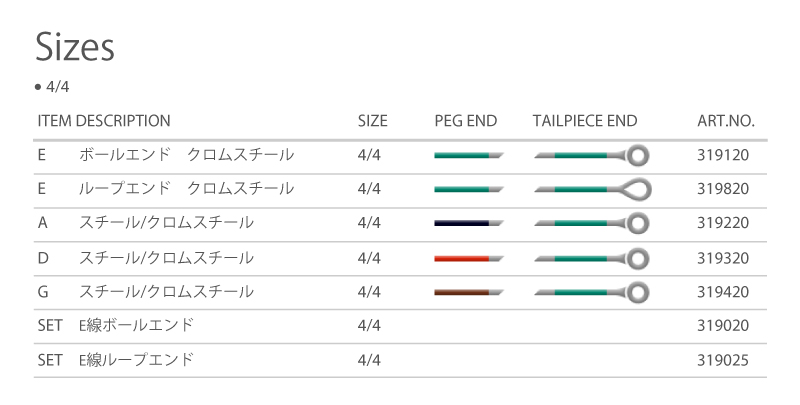Click the PEG END column header
Screen dimensions: 800x405
click(x=466, y=121)
